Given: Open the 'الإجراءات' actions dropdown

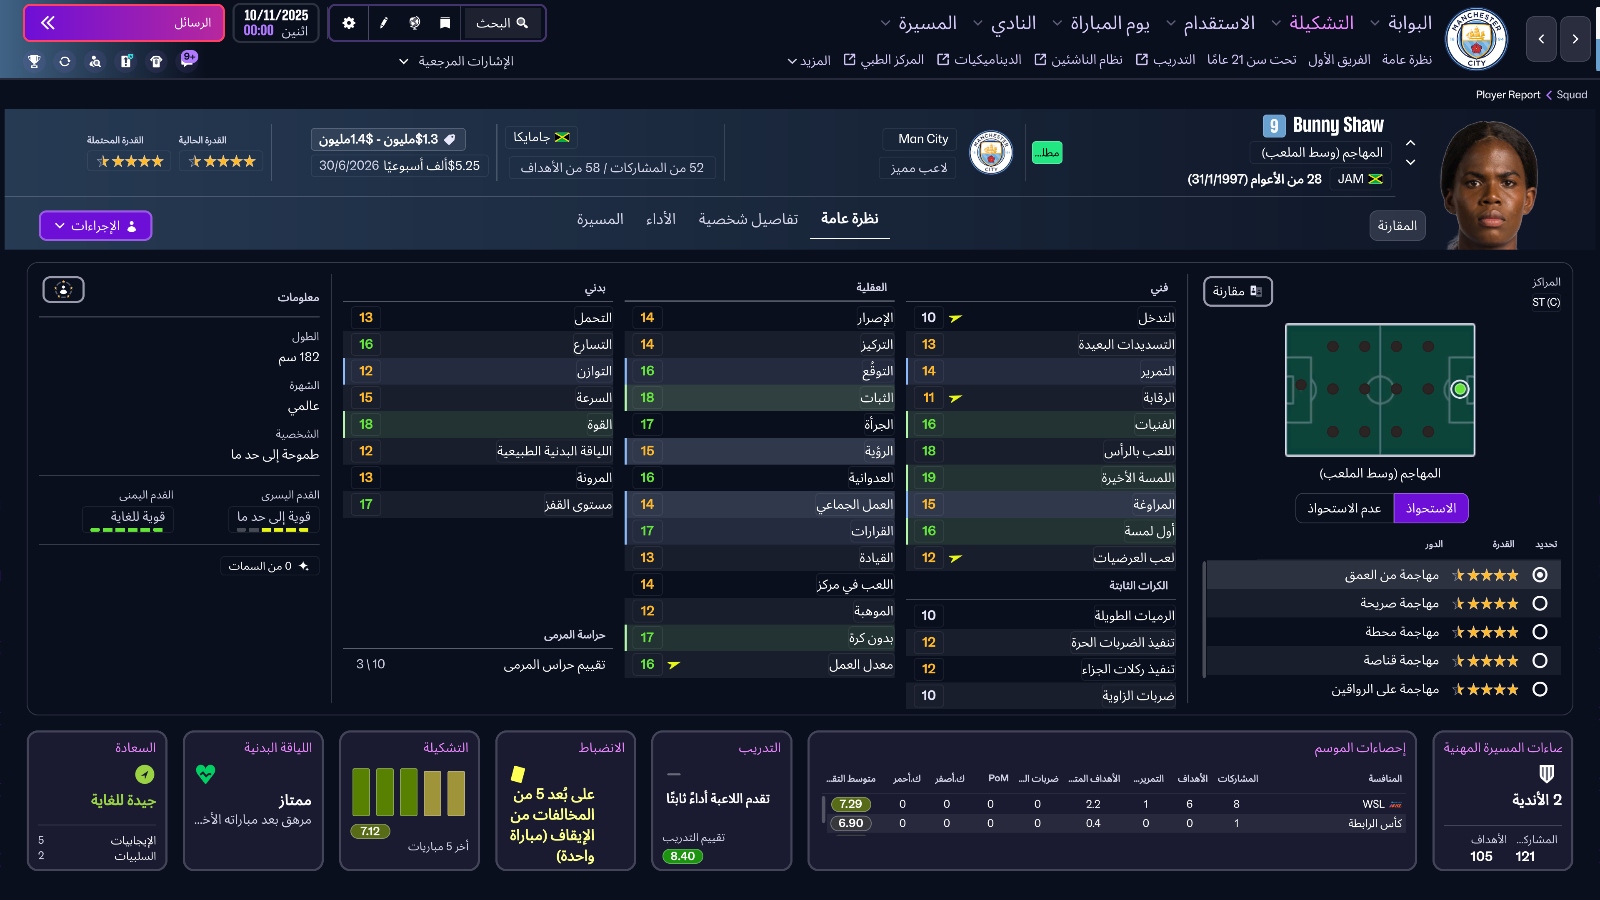Looking at the screenshot, I should 95,225.
